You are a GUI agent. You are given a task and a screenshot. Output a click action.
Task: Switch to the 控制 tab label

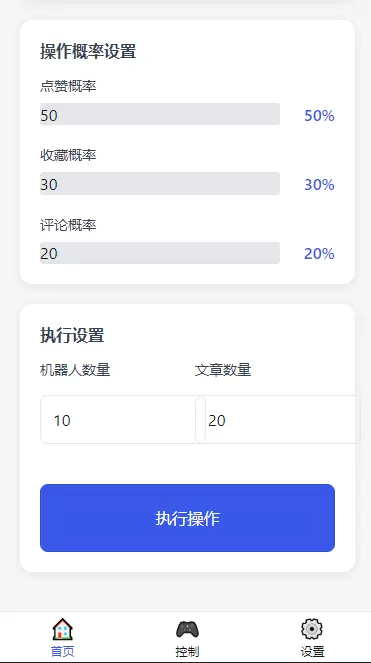187,651
